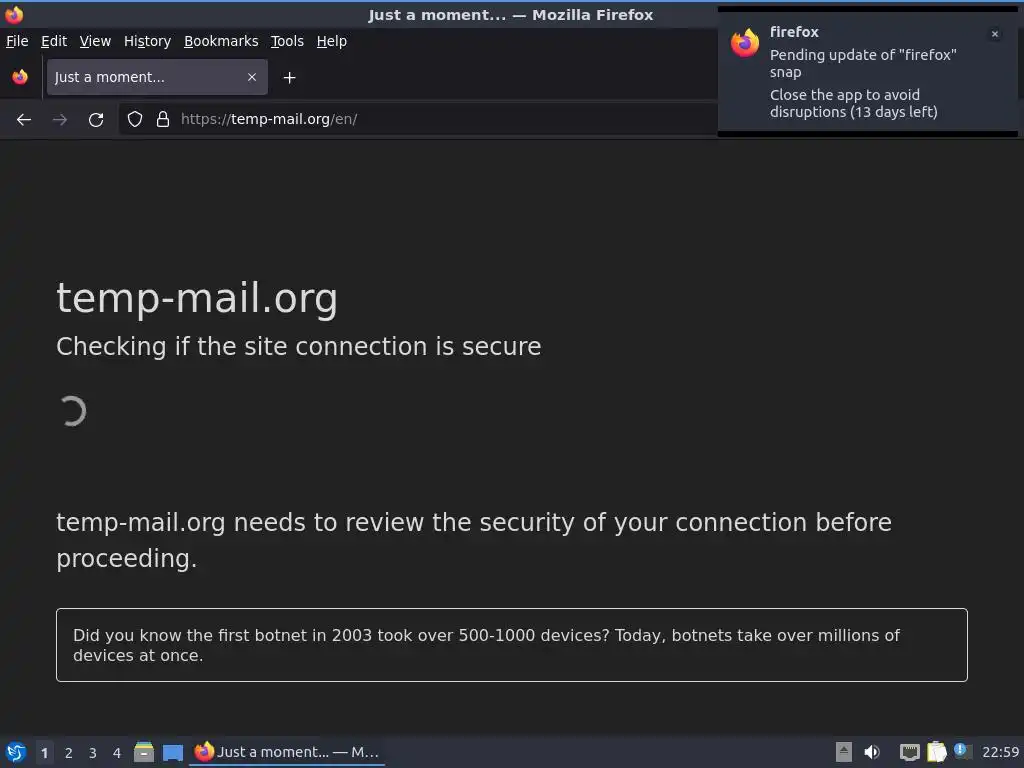Viewport: 1024px width, 768px height.
Task: Click the 22:59 clock
Action: click(x=1000, y=752)
